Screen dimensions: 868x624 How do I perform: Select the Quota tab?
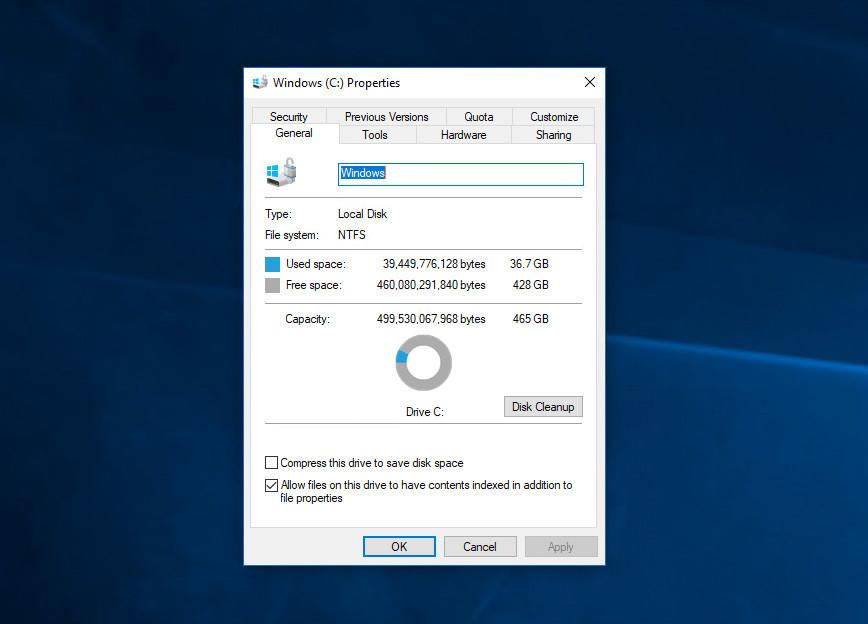(479, 116)
